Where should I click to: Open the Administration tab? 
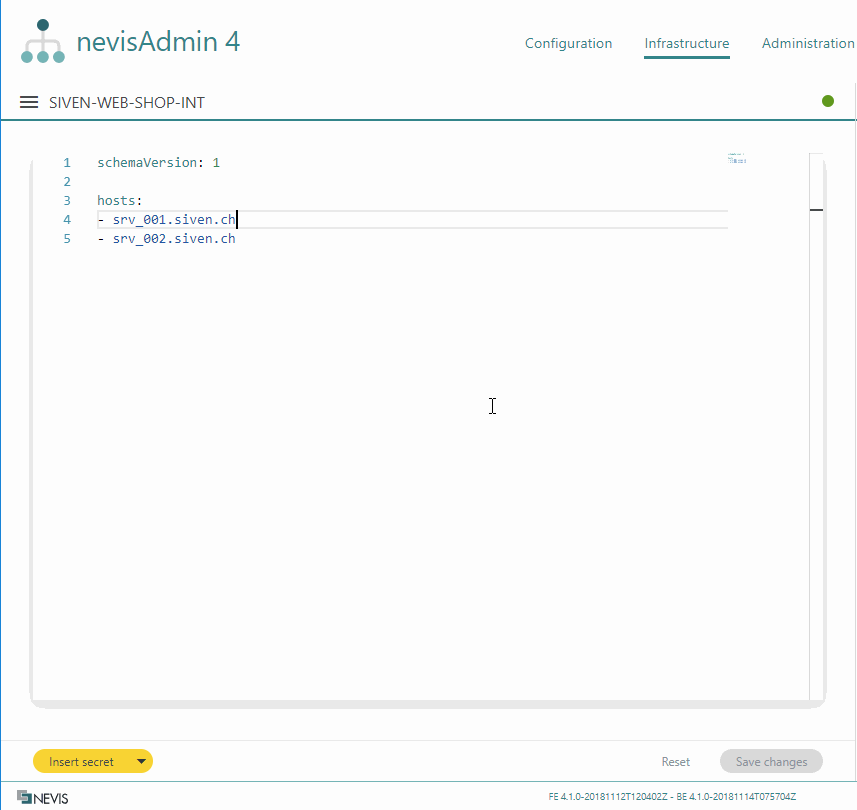807,44
